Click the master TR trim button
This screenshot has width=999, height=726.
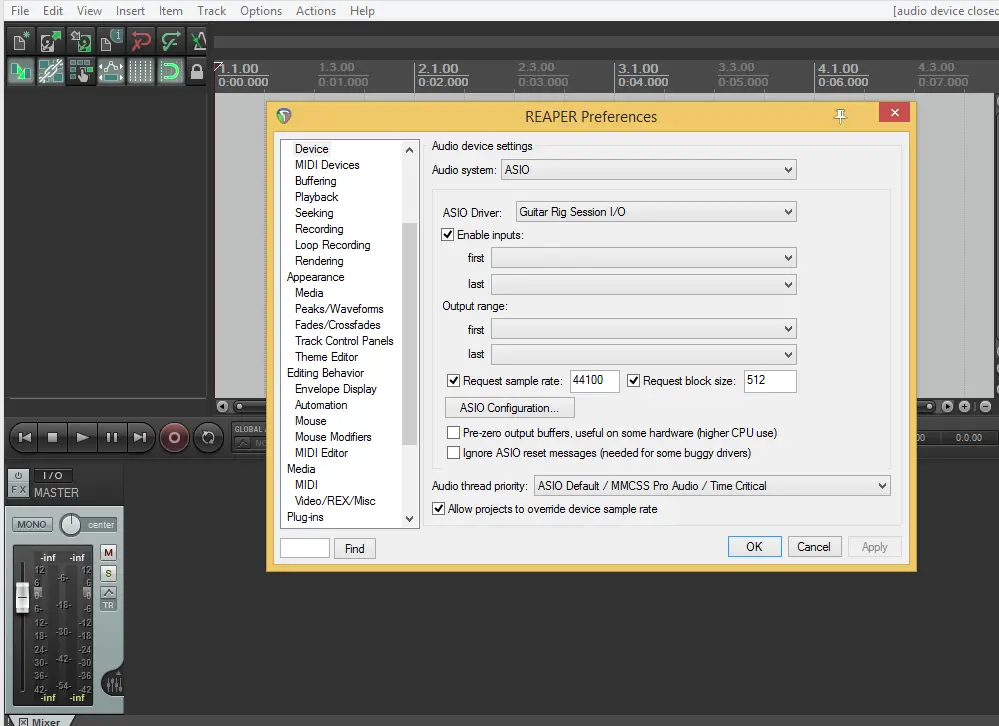pos(108,606)
